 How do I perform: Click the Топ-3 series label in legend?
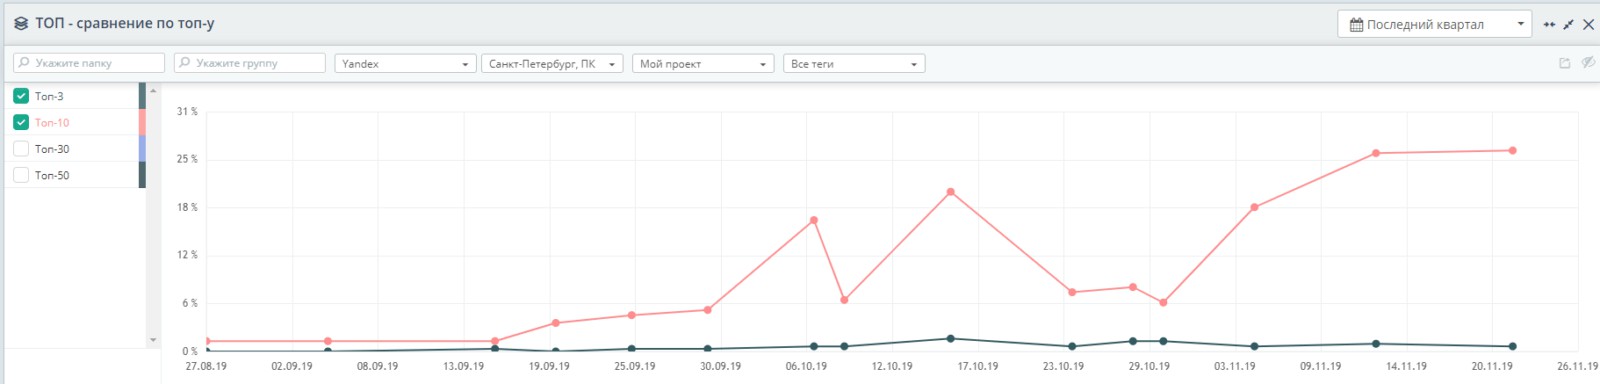coord(49,96)
